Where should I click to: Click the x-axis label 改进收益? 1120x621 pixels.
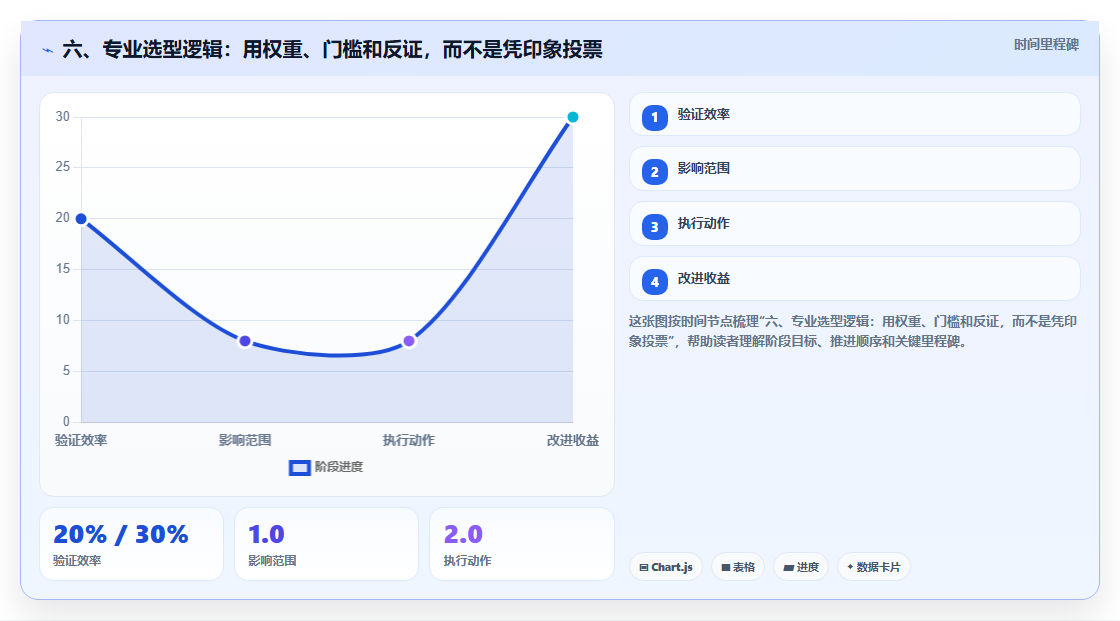[573, 440]
